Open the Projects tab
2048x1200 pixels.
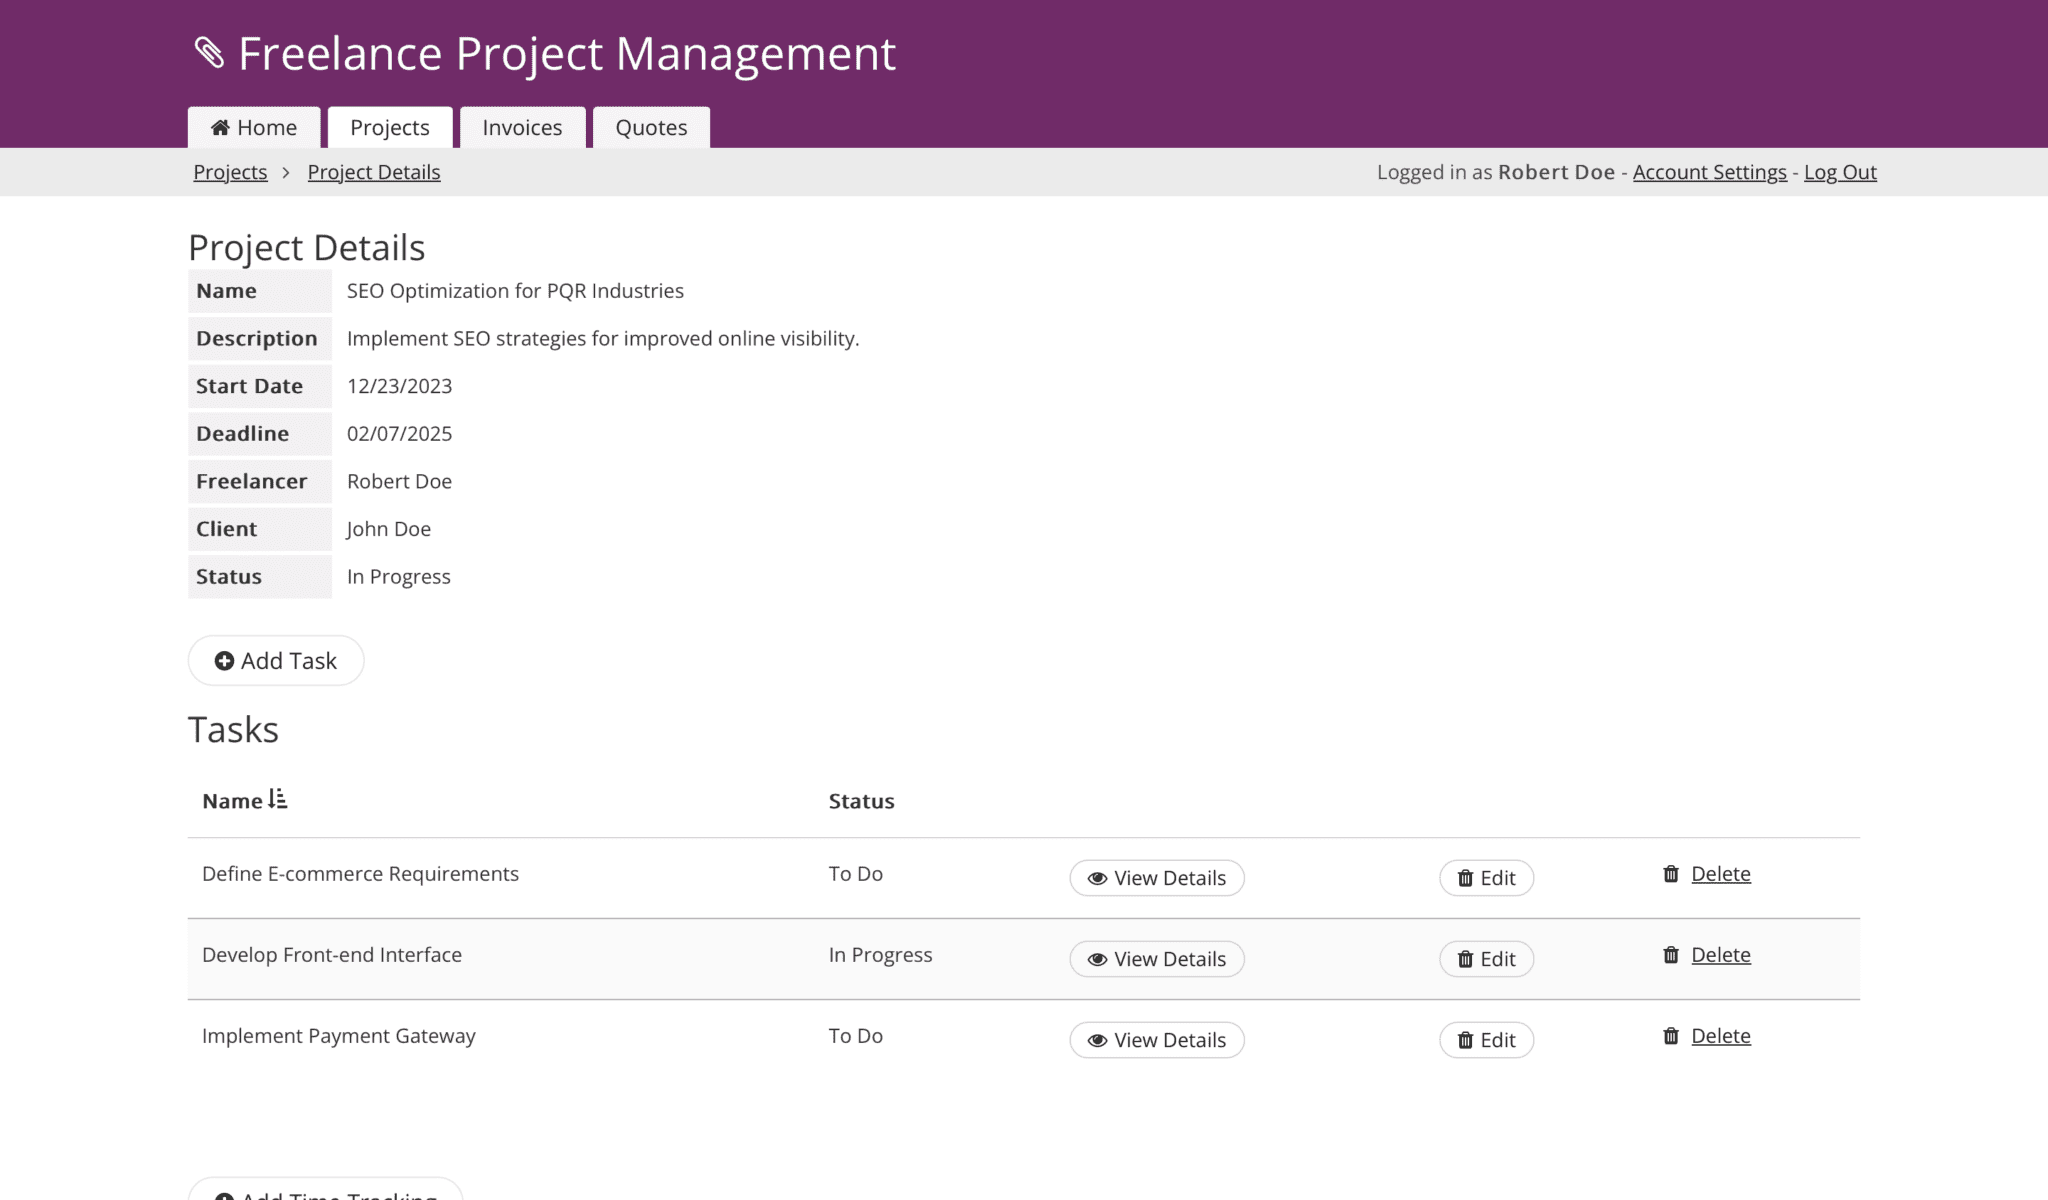(390, 127)
